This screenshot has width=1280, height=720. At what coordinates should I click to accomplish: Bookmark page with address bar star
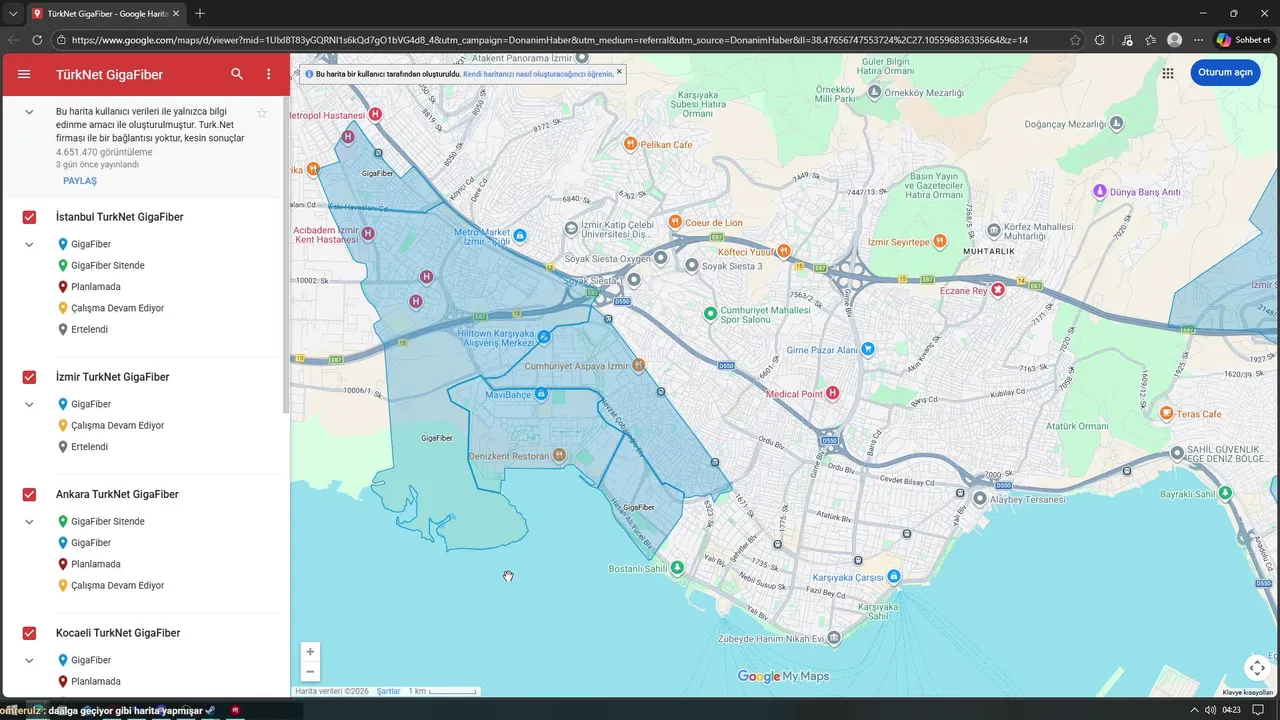click(x=1075, y=40)
